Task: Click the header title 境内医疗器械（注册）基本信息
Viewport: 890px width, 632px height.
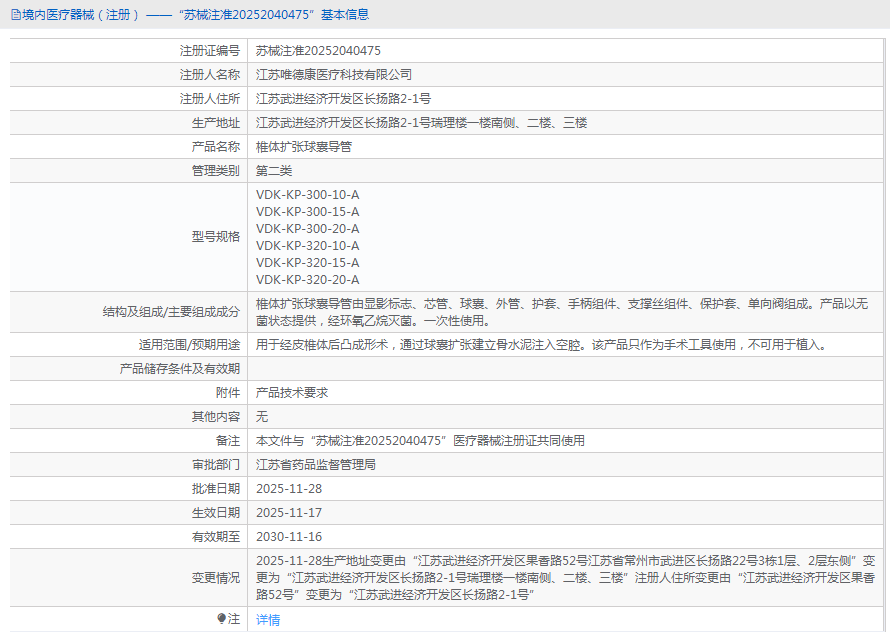Action: tap(195, 15)
